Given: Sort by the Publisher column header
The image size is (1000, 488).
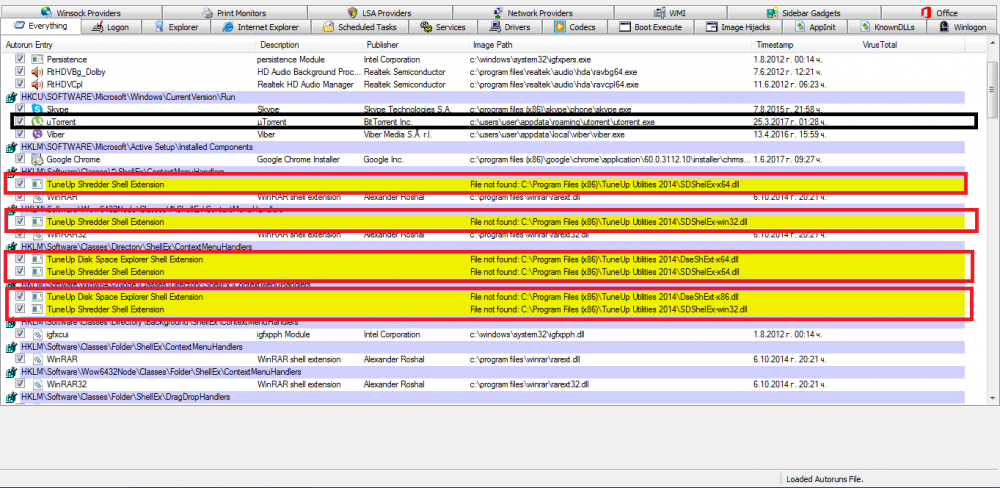Looking at the screenshot, I should (415, 45).
